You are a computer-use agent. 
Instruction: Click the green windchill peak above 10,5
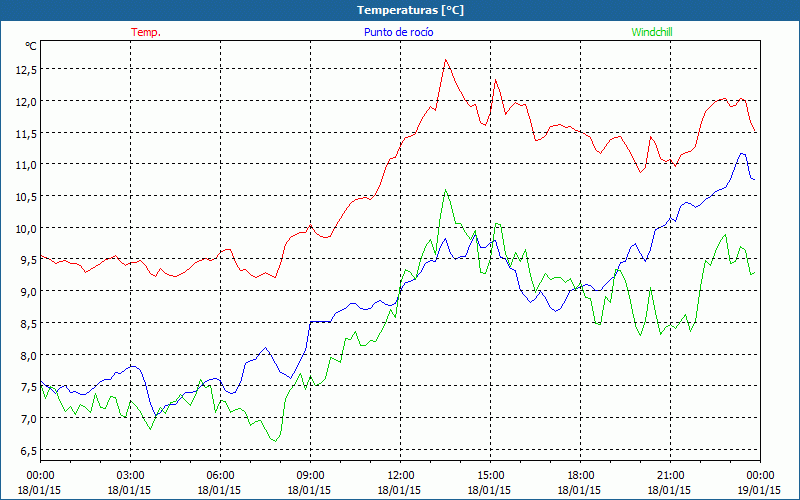click(446, 190)
